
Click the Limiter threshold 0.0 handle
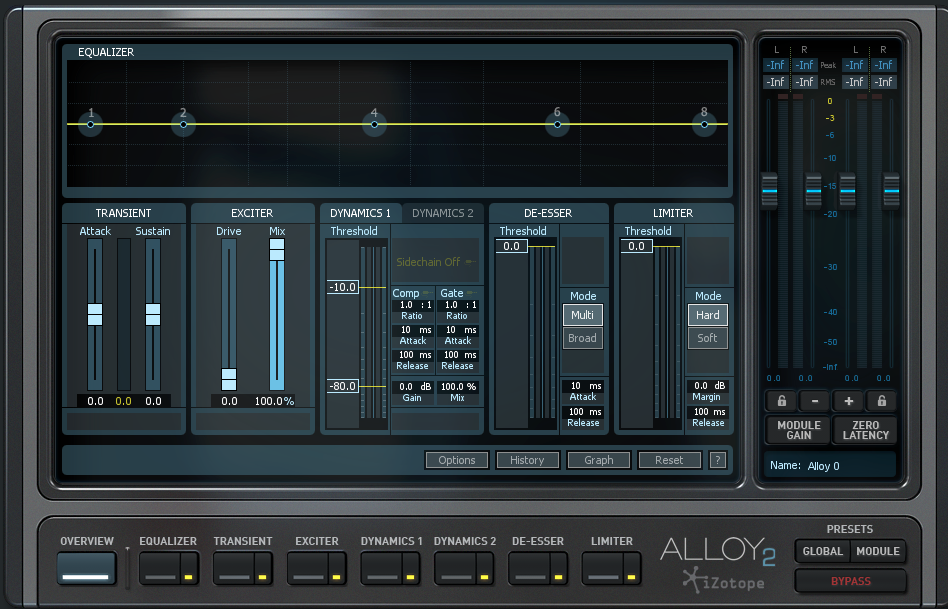pos(637,246)
